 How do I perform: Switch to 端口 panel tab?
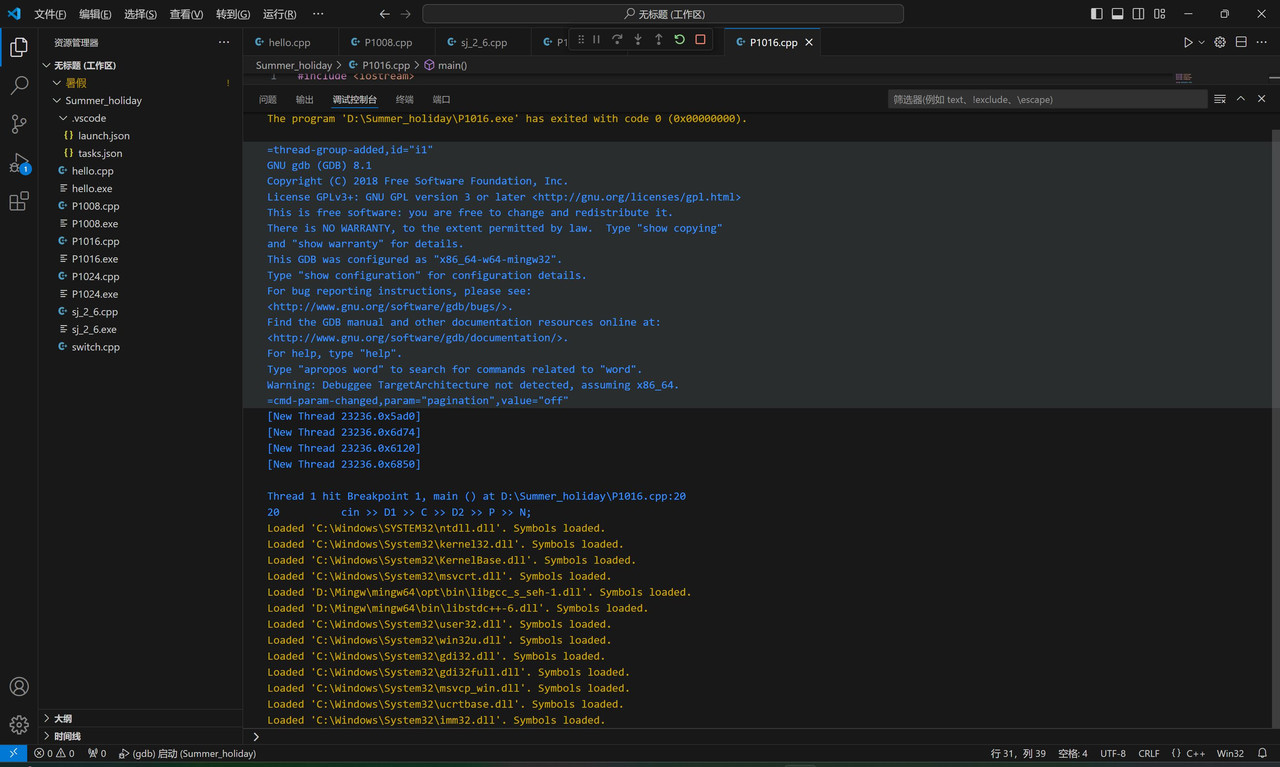point(441,99)
